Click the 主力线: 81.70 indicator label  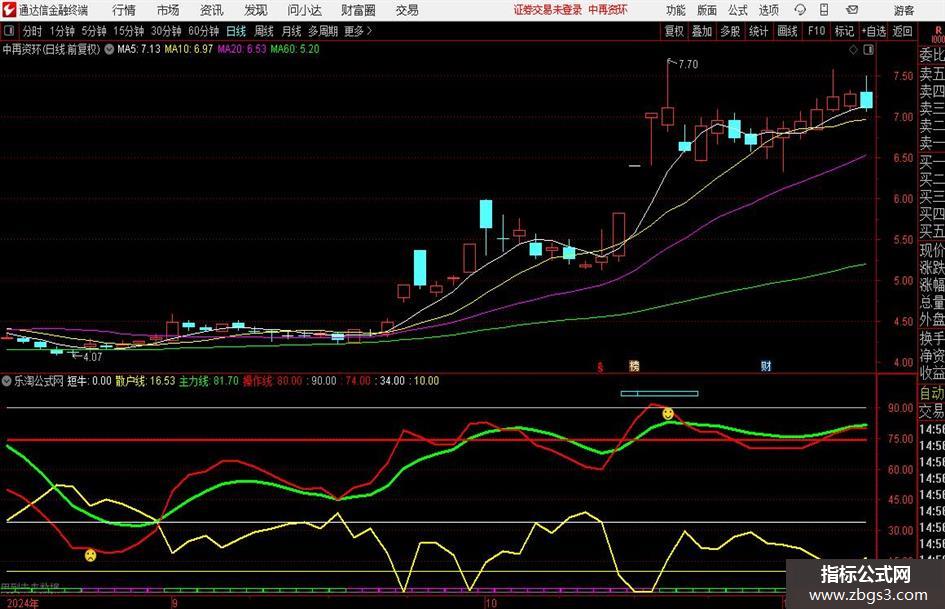click(x=209, y=381)
